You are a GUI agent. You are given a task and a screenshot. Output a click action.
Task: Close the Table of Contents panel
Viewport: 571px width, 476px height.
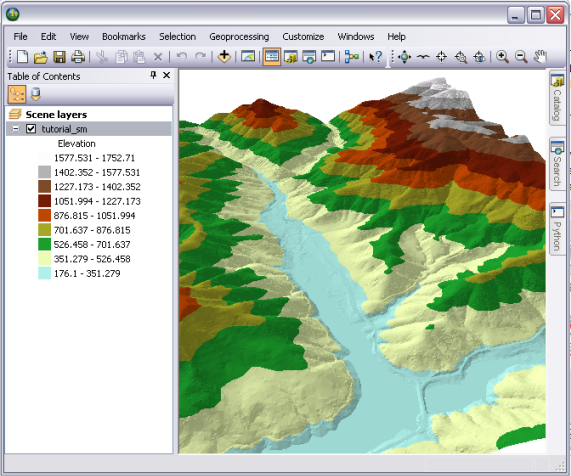[166, 75]
